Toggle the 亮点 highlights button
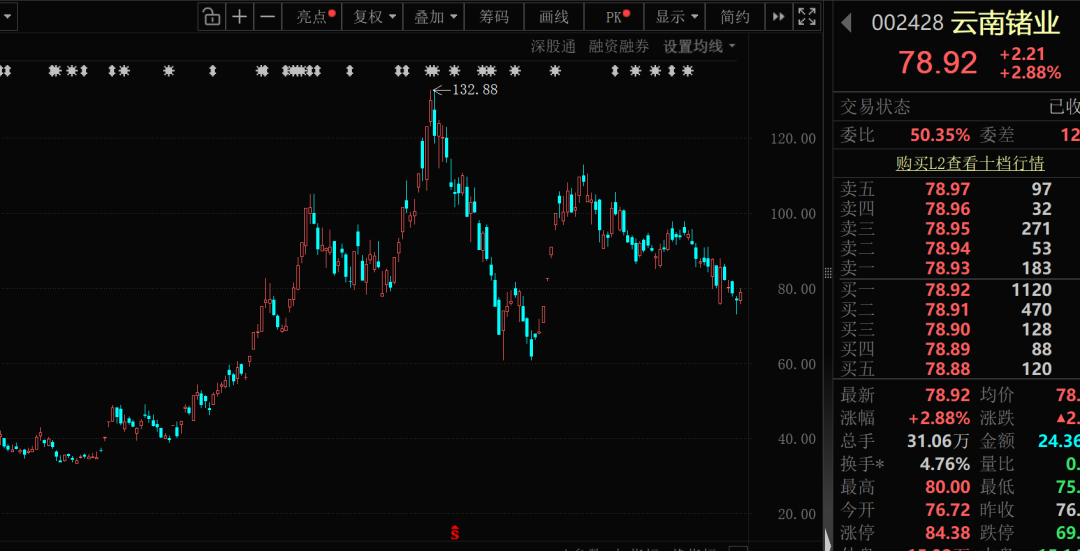The height and width of the screenshot is (551, 1080). tap(316, 17)
